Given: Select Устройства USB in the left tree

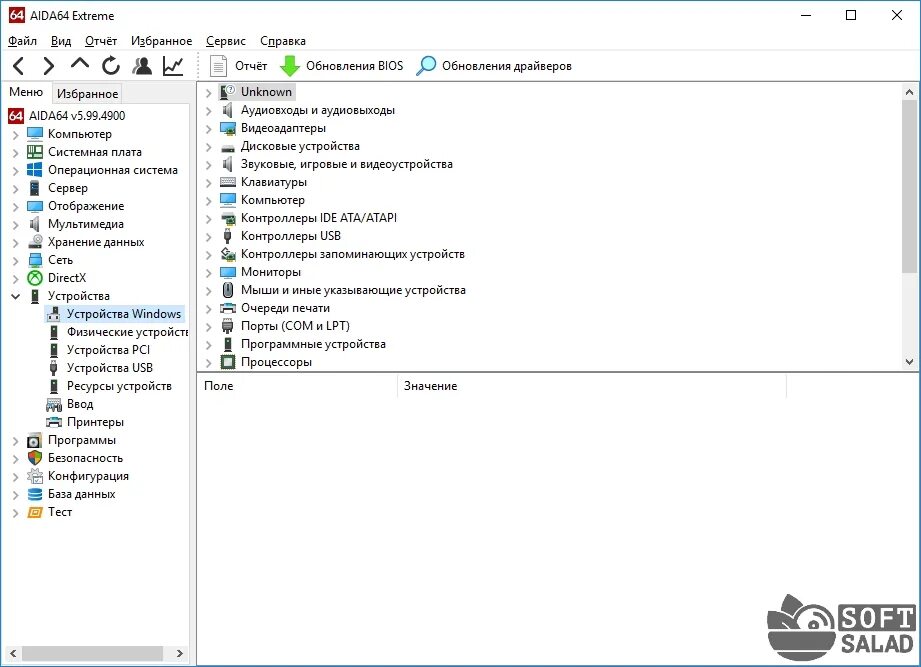Looking at the screenshot, I should (109, 368).
